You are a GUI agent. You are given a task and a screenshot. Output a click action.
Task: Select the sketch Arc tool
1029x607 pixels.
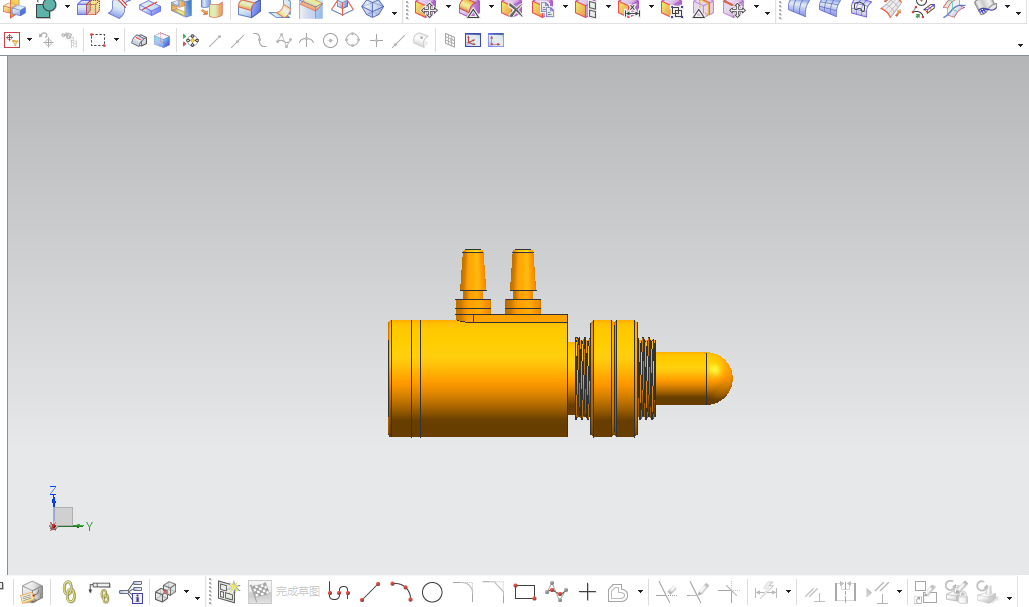(x=401, y=593)
